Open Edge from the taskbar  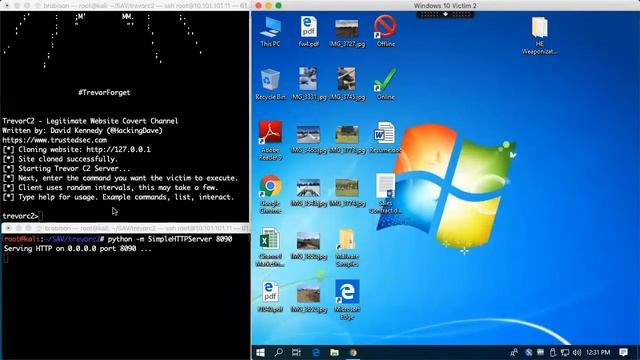[316, 352]
